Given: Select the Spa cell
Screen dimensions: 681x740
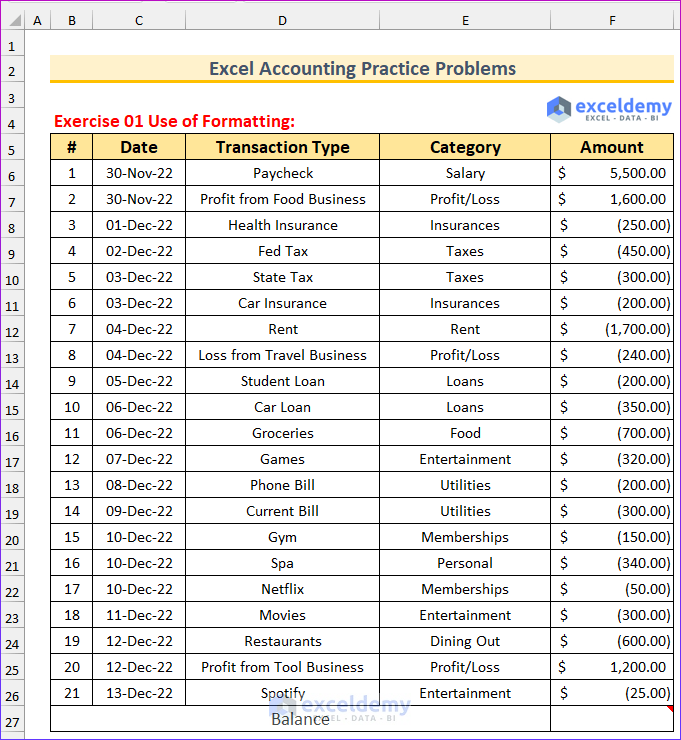Looking at the screenshot, I should [x=282, y=563].
